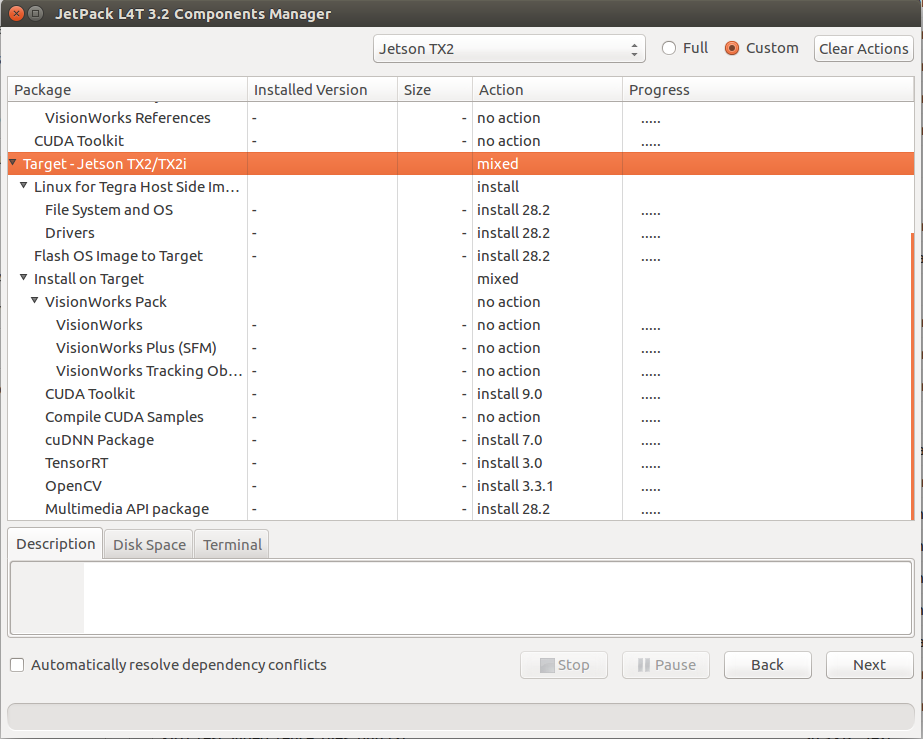Select the VisionWorks References row
This screenshot has width=923, height=739.
click(459, 118)
